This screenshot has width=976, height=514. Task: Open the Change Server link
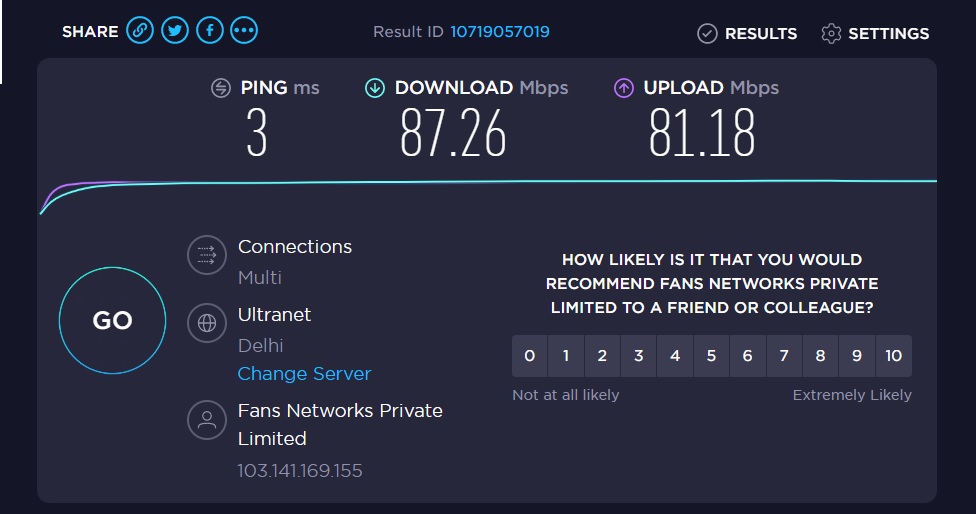click(304, 374)
